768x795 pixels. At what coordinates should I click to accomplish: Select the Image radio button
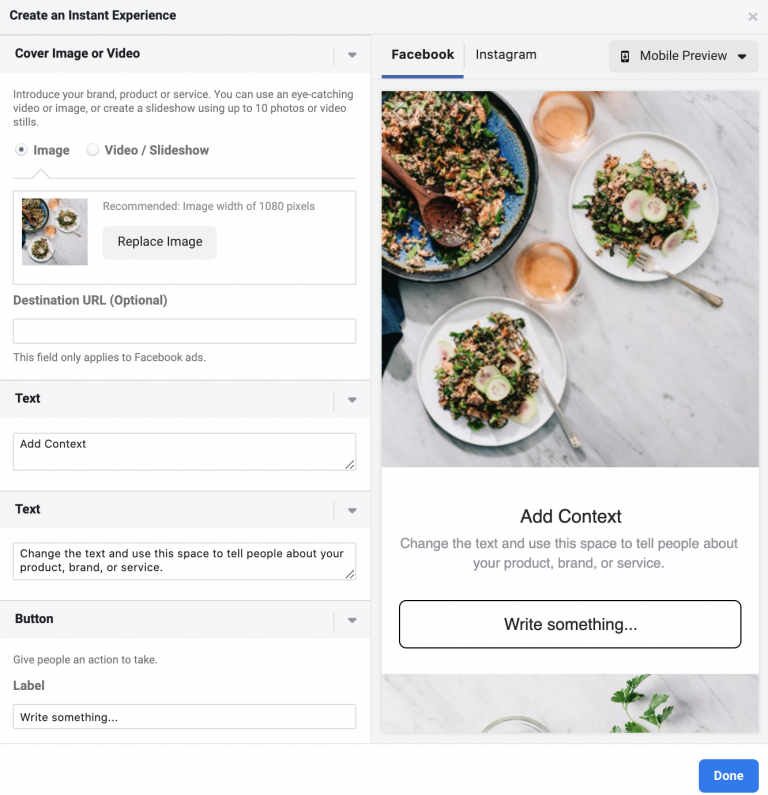point(21,150)
